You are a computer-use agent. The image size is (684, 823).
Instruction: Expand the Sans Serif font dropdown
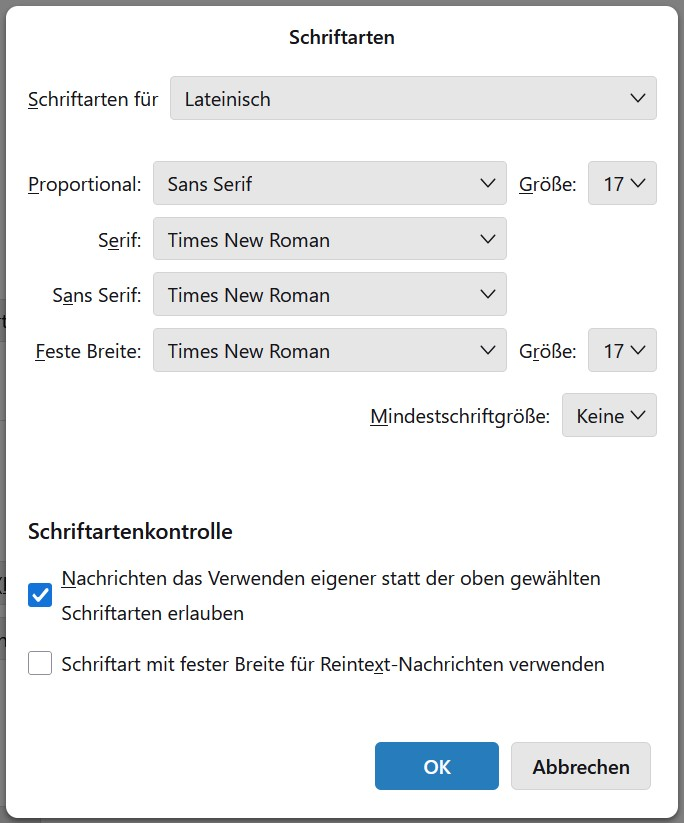329,295
